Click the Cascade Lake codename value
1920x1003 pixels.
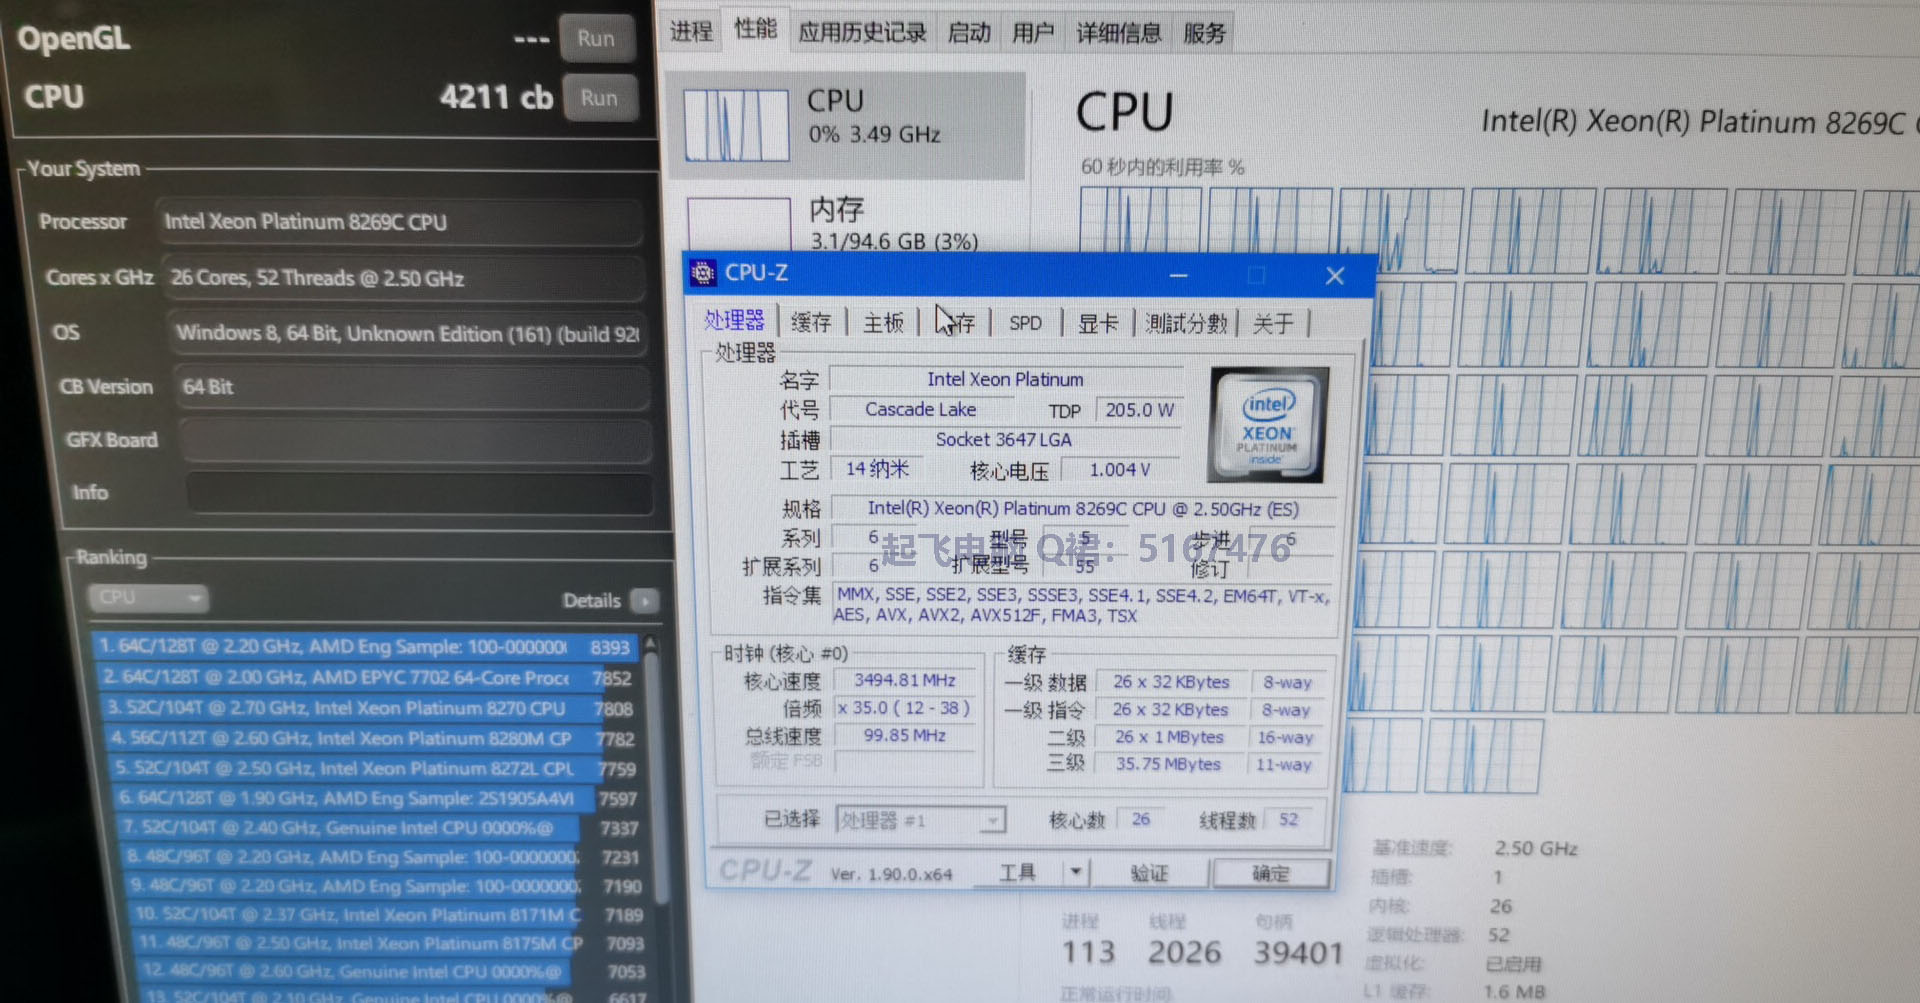pos(921,410)
